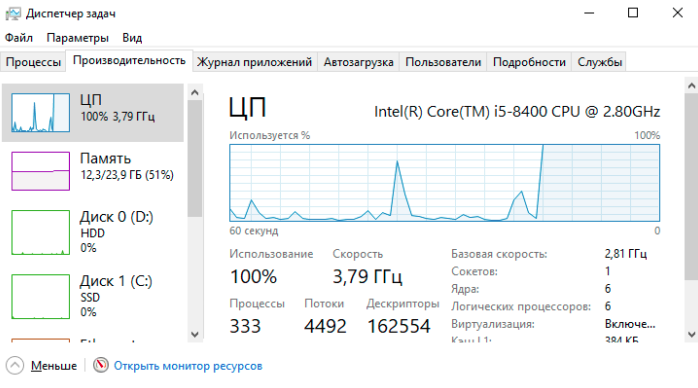
Task: Open Диск 1 (C:) SSD graph thumbnail
Action: coord(41,297)
